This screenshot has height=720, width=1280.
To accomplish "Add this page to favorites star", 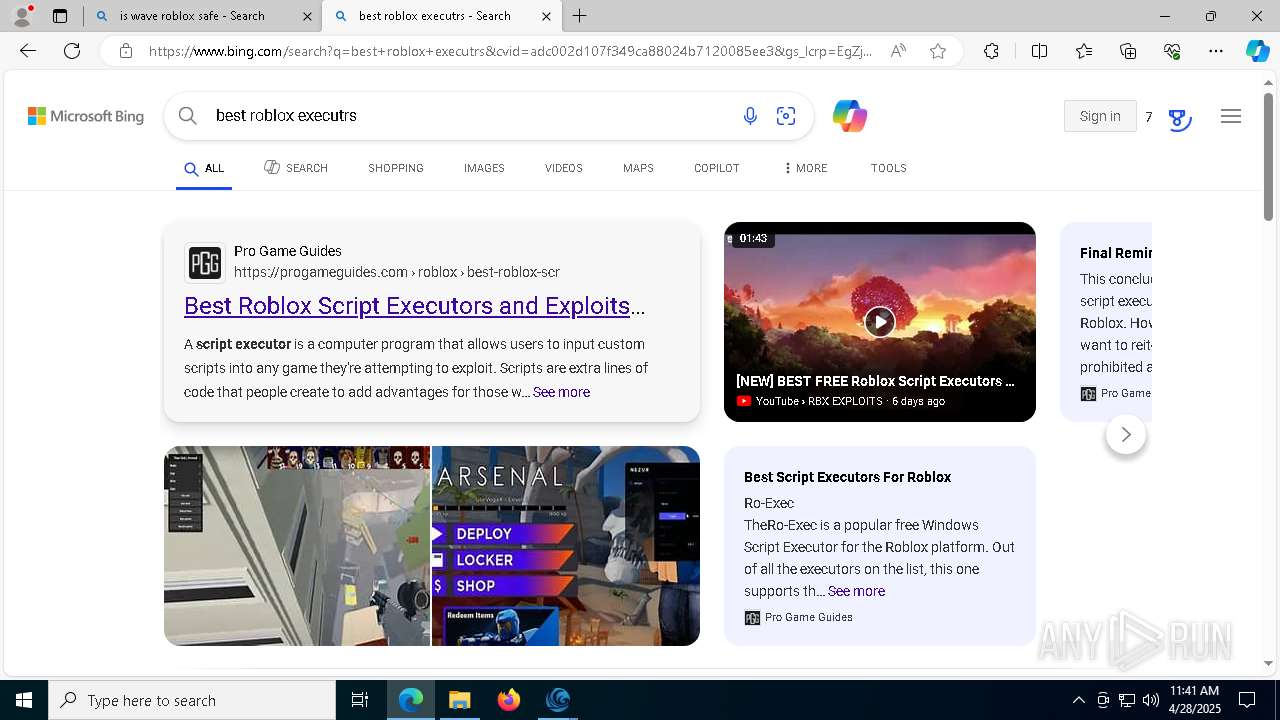I will click(x=938, y=51).
